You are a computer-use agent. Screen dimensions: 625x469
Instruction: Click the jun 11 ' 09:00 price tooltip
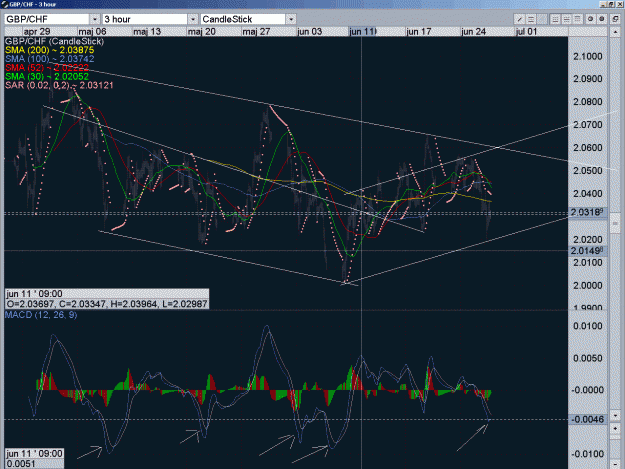pos(107,294)
